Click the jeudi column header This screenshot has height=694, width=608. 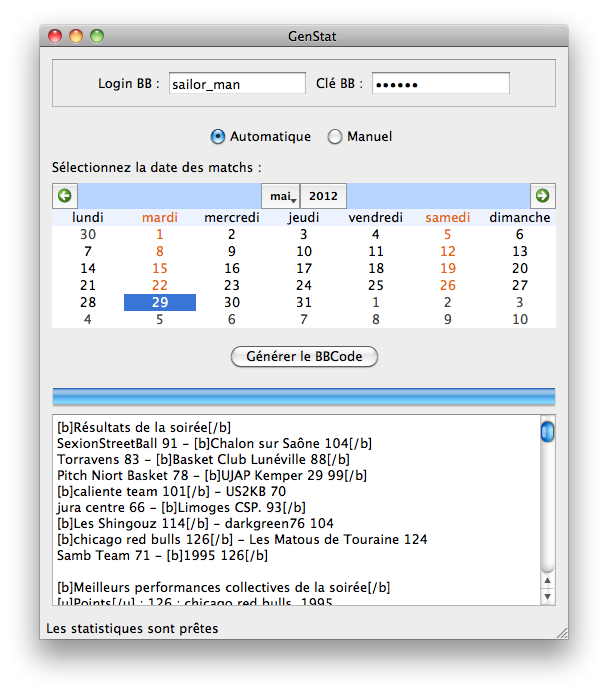click(x=304, y=217)
